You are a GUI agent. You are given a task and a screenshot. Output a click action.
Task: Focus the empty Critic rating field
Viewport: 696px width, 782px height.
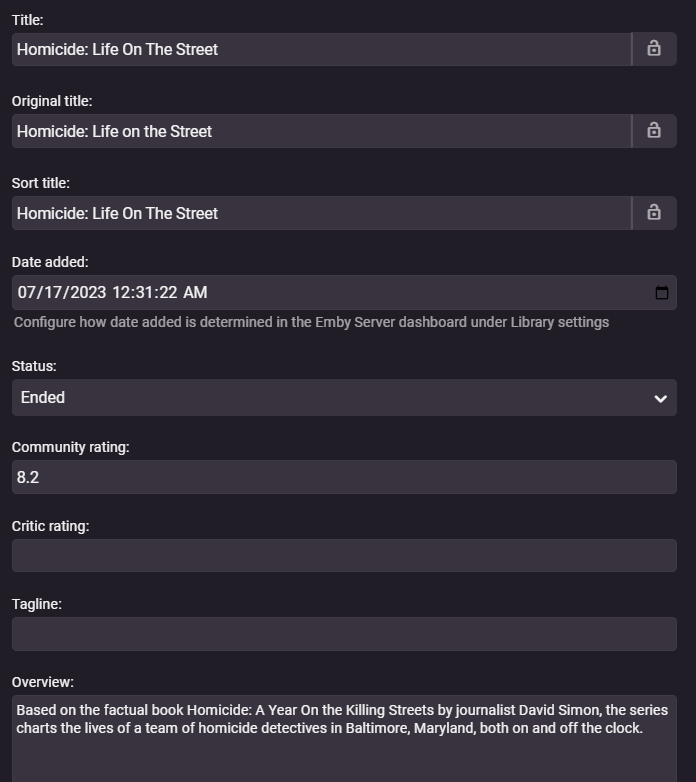(x=344, y=556)
